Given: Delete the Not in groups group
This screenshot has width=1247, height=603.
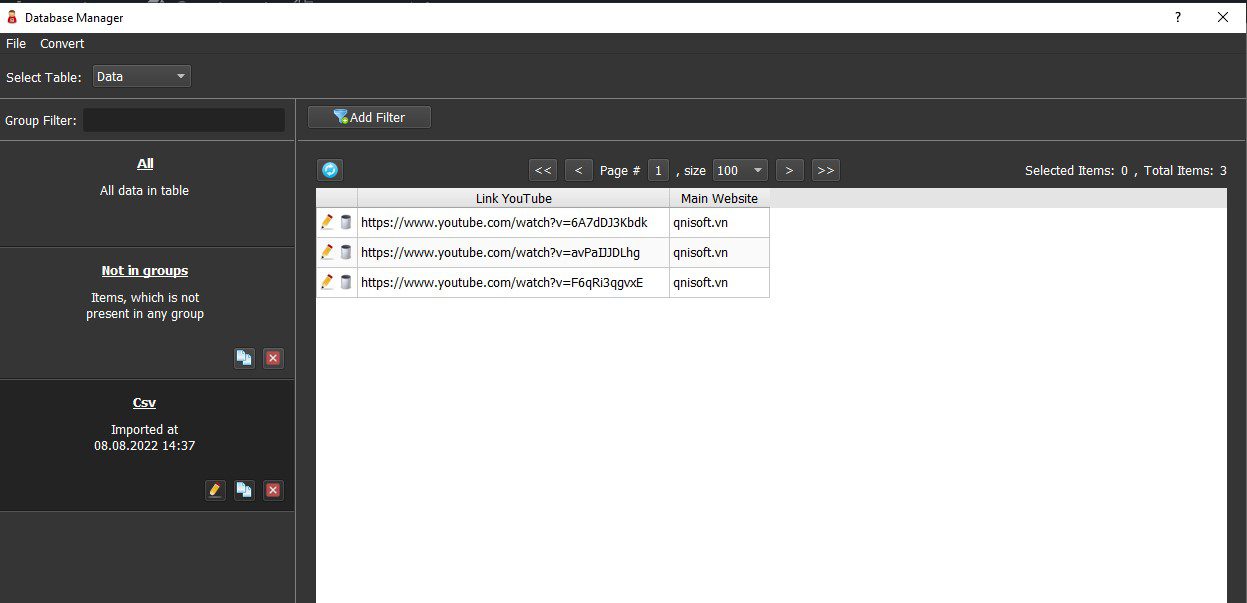Looking at the screenshot, I should 273,358.
